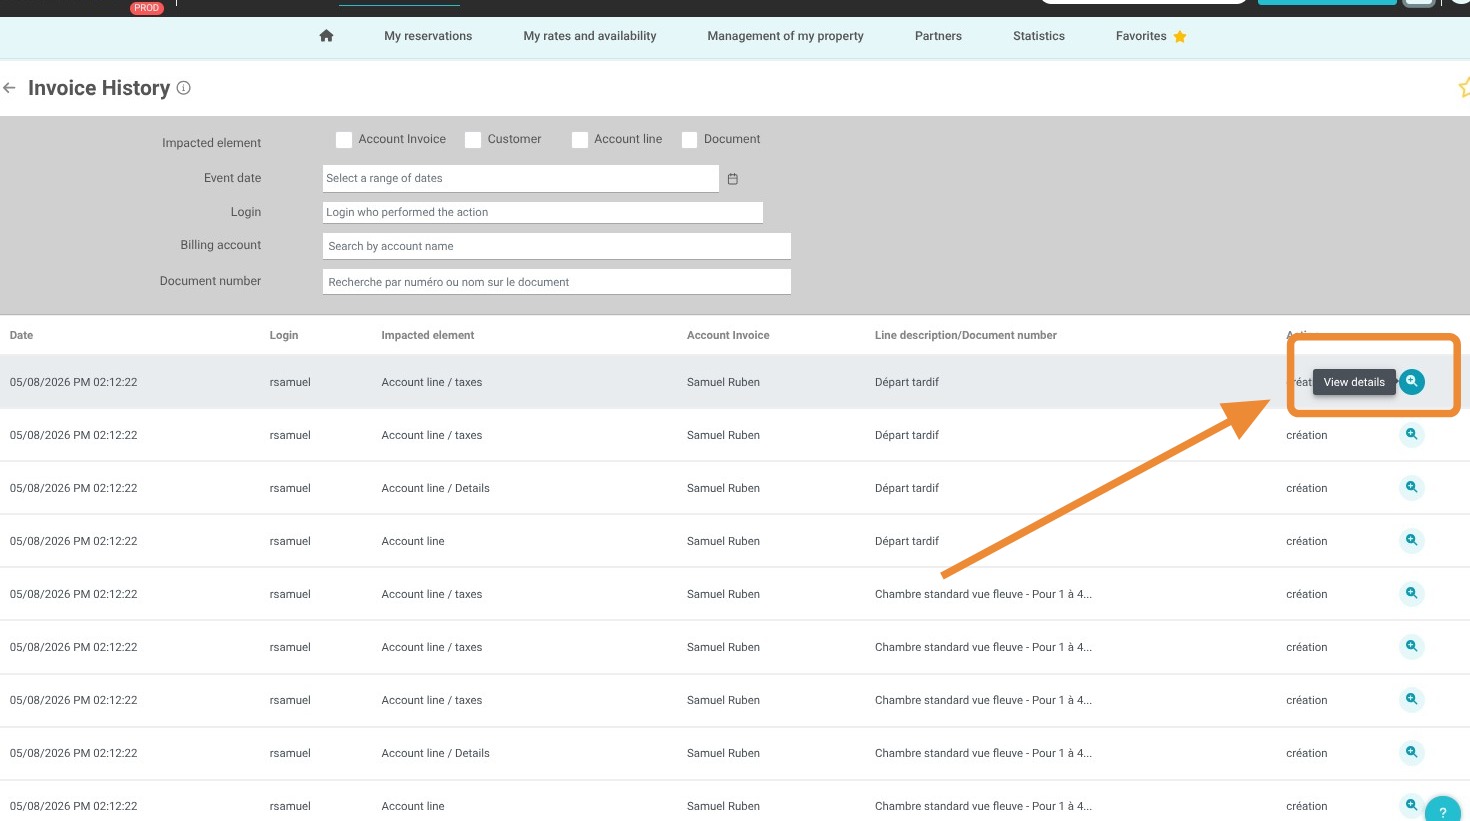Go to the home page icon
The image size is (1470, 821).
[x=326, y=36]
